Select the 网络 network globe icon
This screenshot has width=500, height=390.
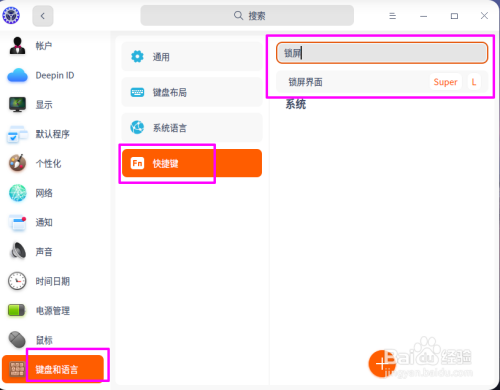[x=17, y=193]
